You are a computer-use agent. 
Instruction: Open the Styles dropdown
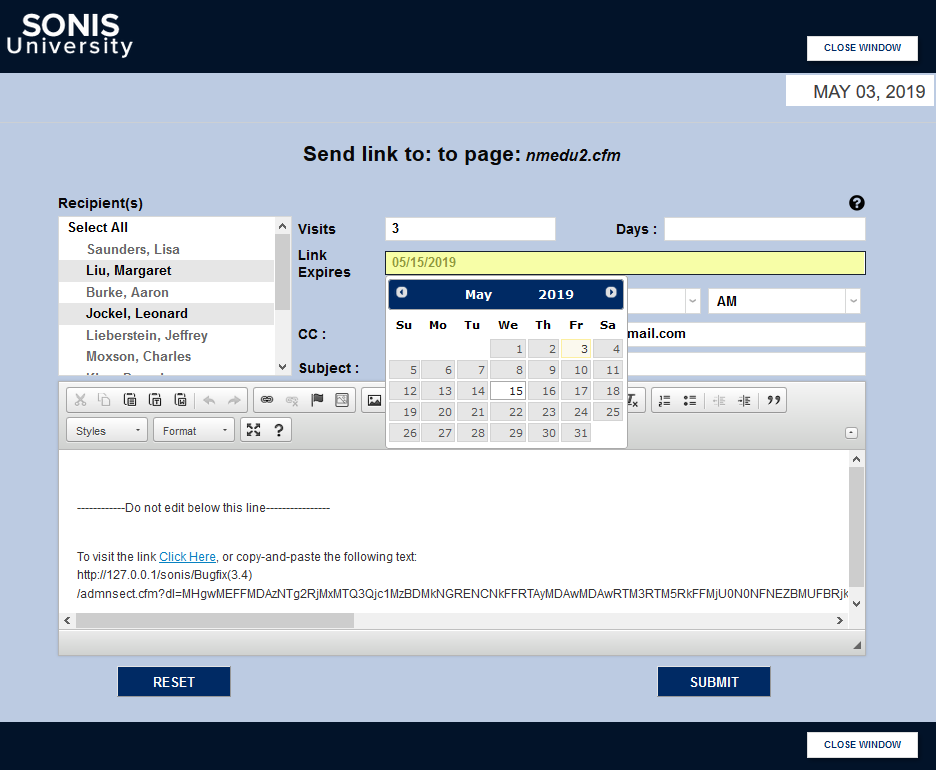pyautogui.click(x=107, y=430)
